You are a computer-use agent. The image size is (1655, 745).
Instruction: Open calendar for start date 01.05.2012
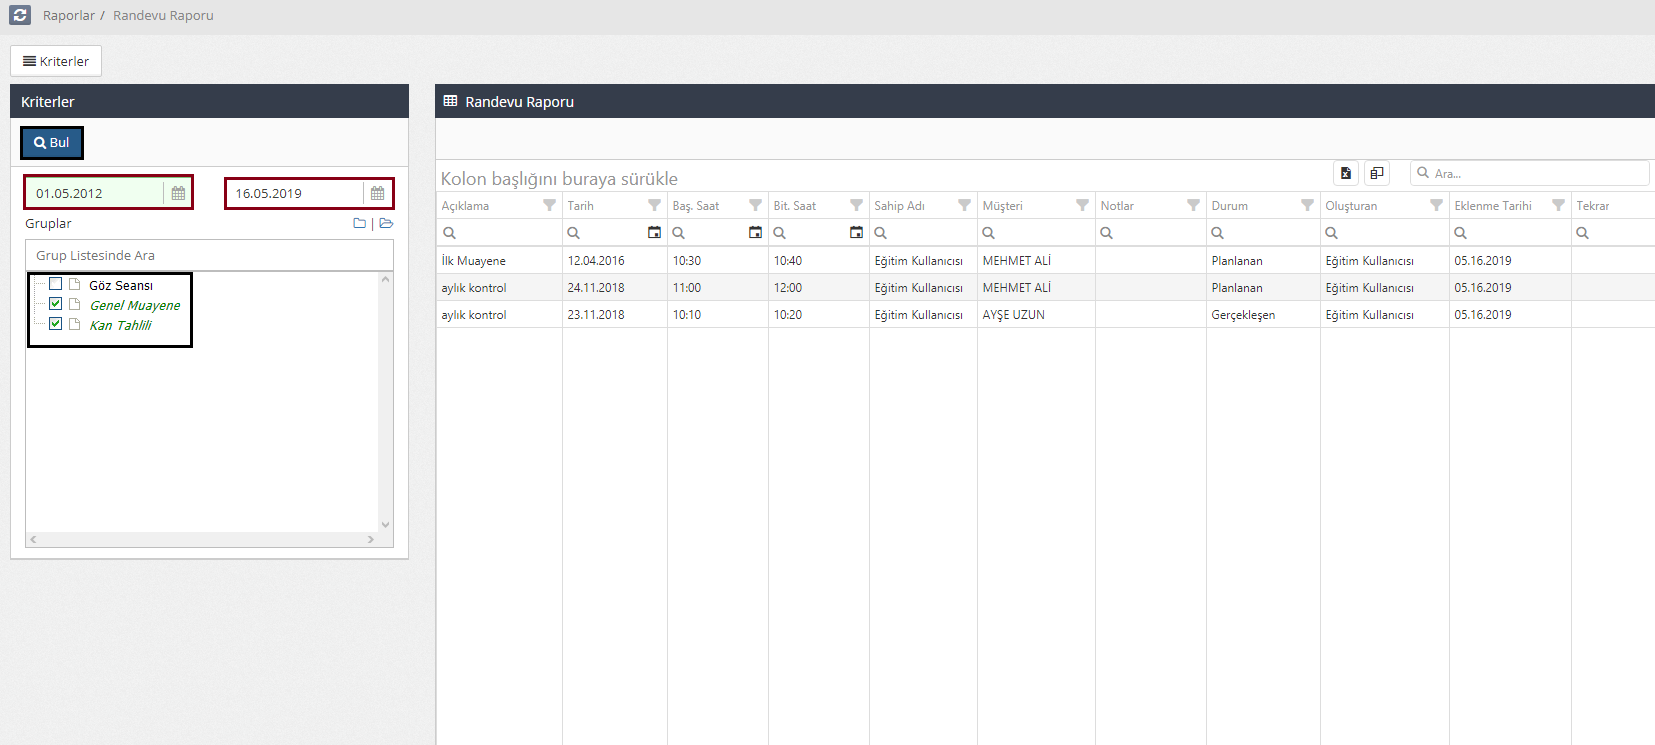click(178, 193)
